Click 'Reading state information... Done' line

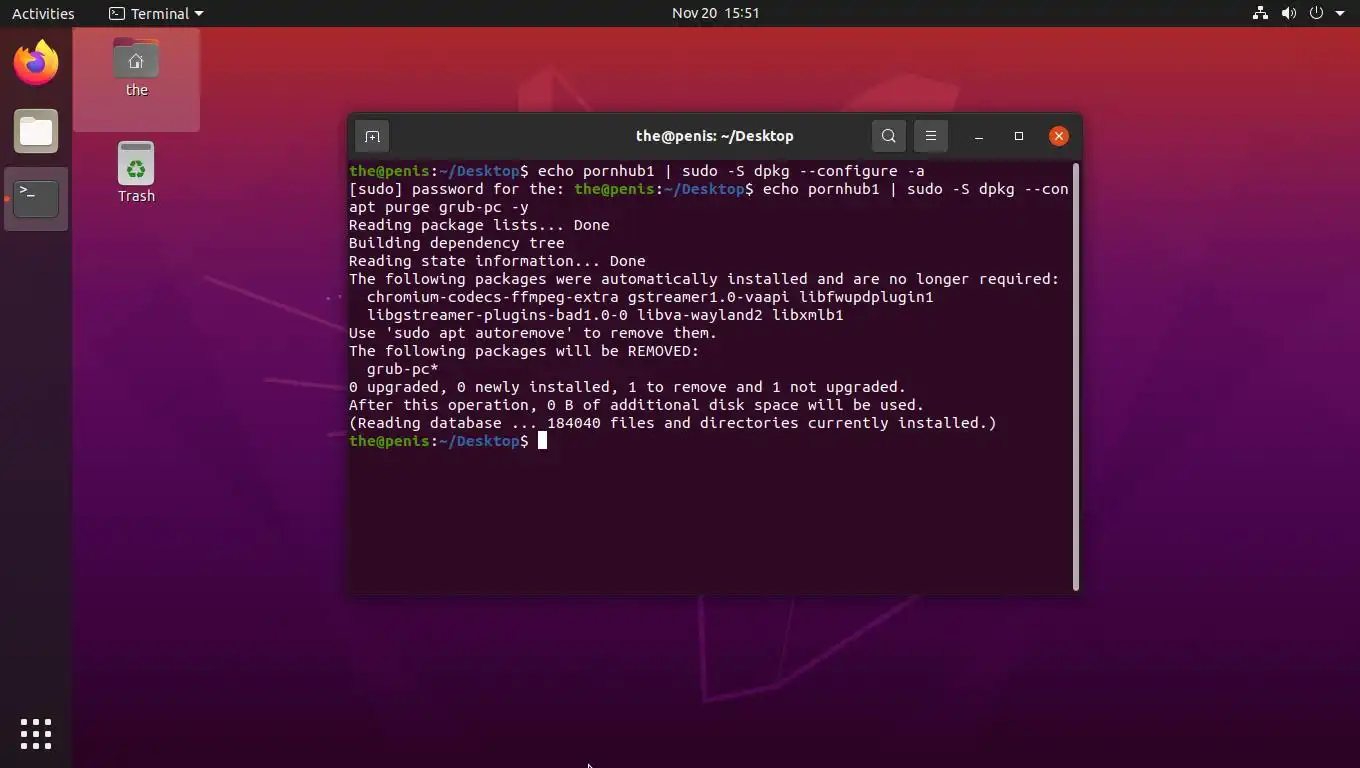(497, 261)
